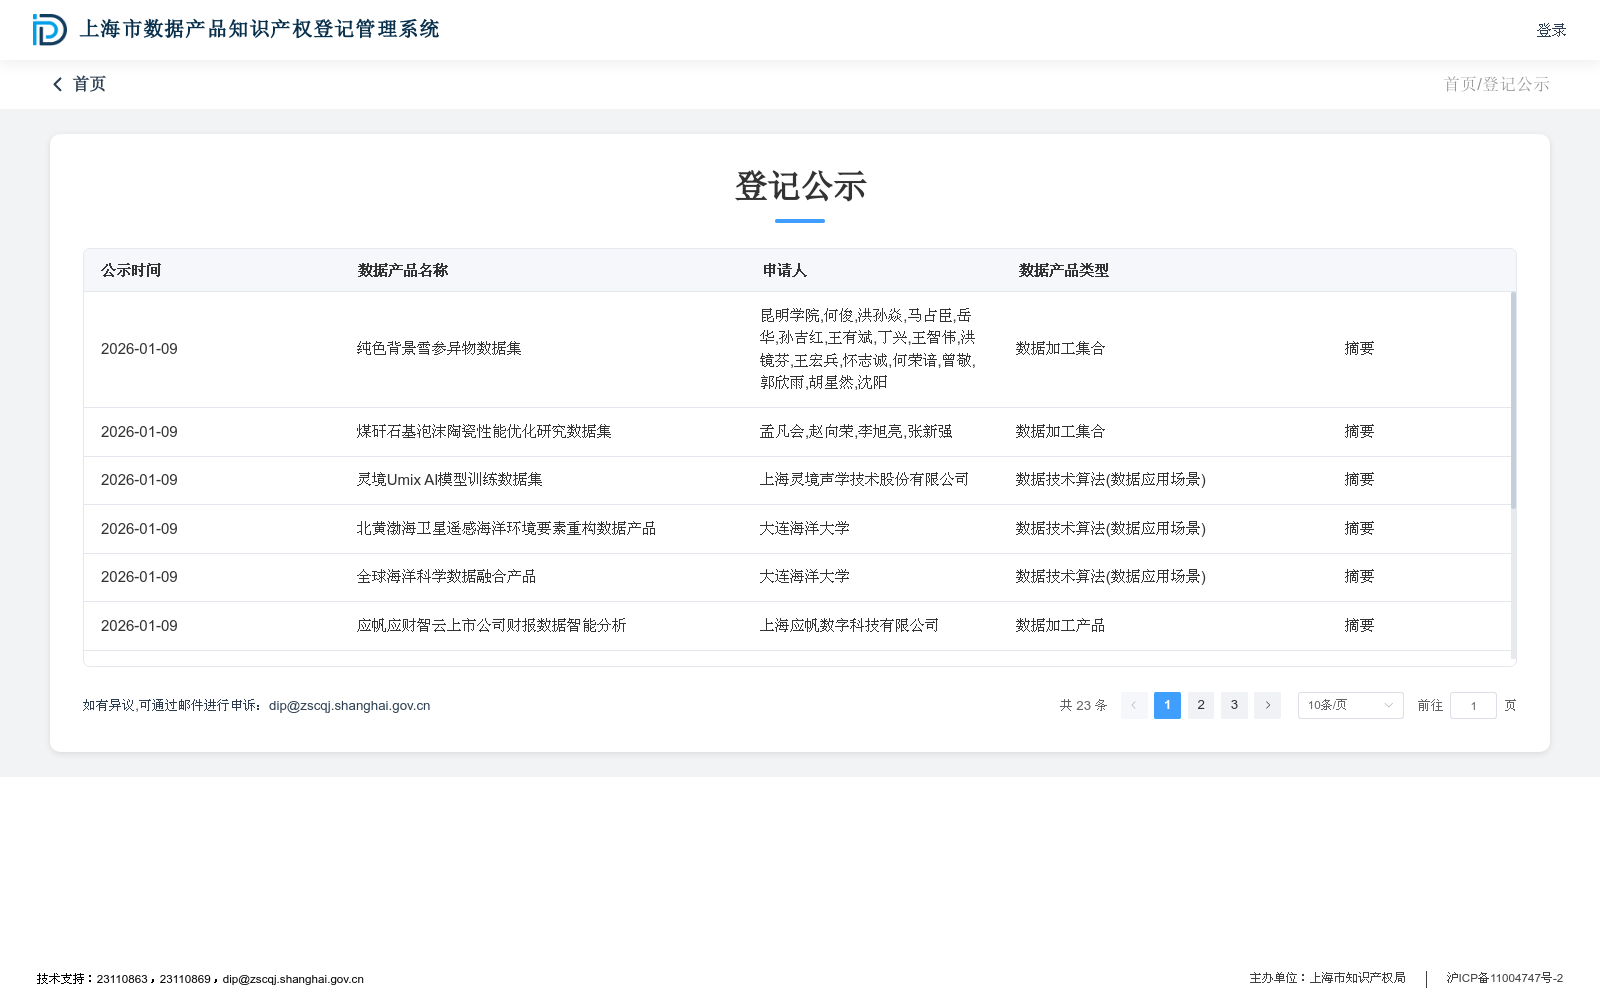Open 摘要 for 北黄渤海卫星遥感海洋环境要素重构数据产品
This screenshot has width=1600, height=1000.
point(1359,529)
